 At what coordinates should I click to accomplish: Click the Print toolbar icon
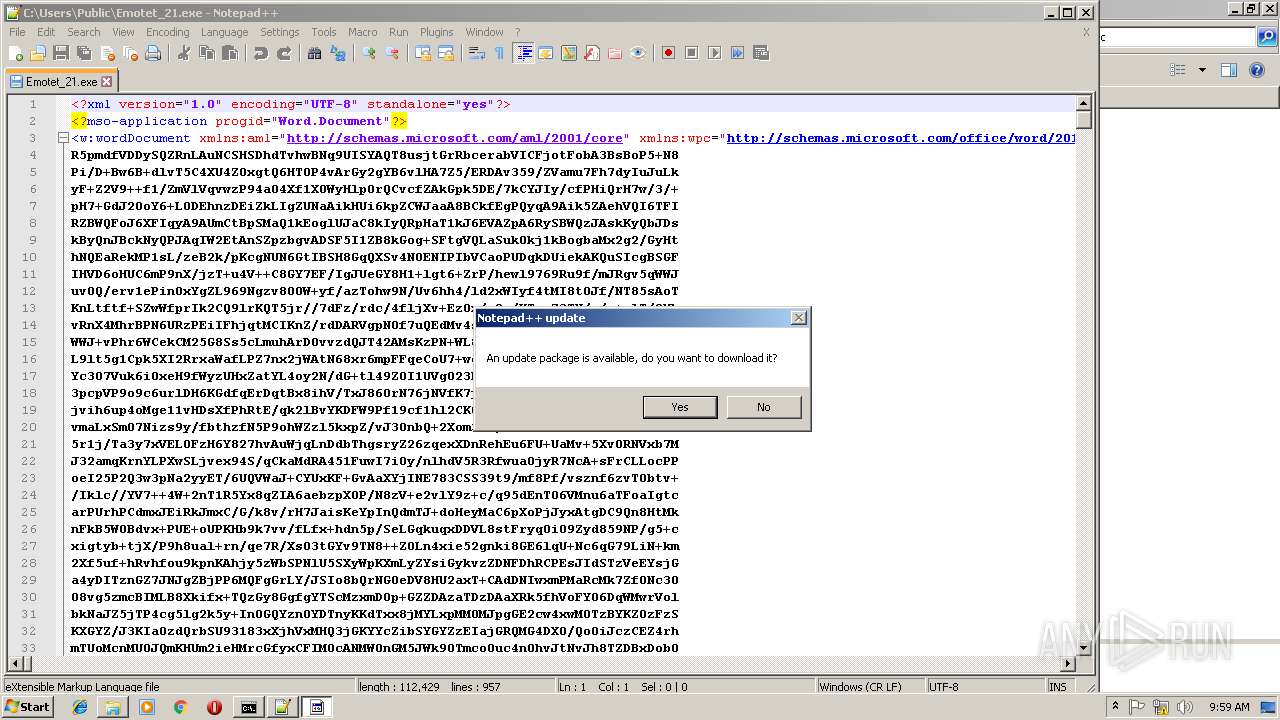pyautogui.click(x=153, y=53)
